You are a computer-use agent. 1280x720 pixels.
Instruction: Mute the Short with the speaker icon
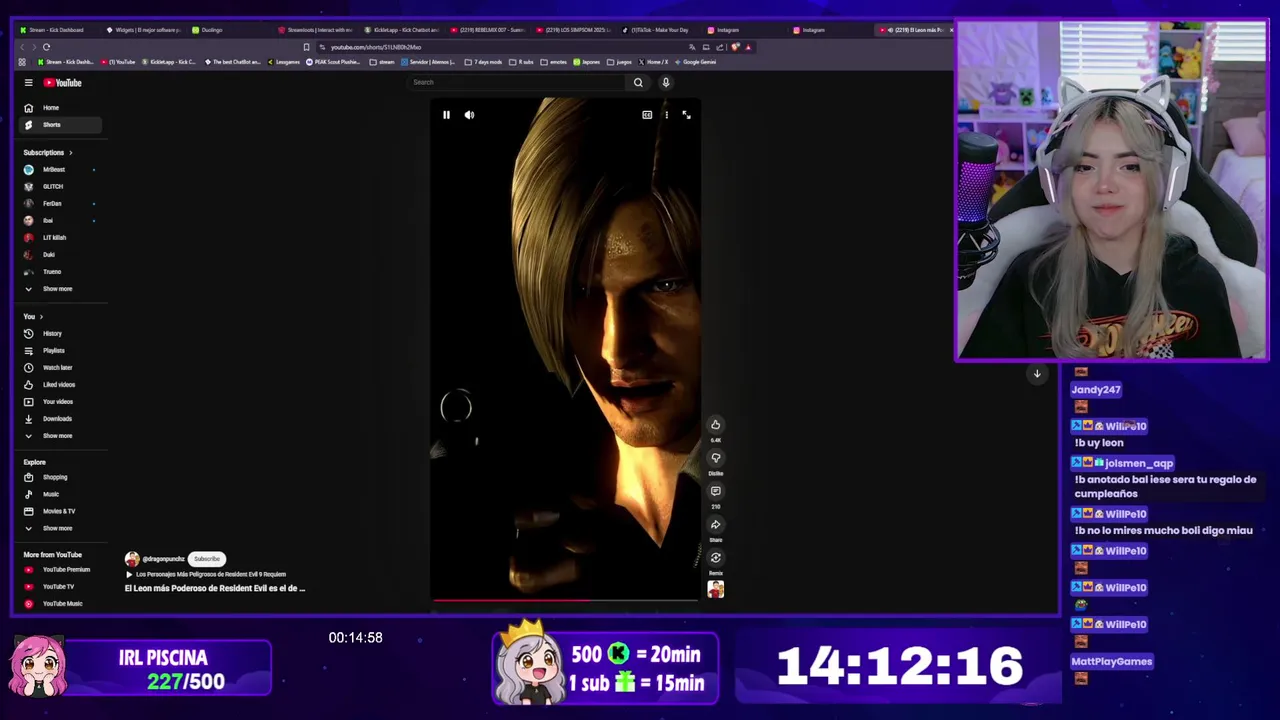469,115
